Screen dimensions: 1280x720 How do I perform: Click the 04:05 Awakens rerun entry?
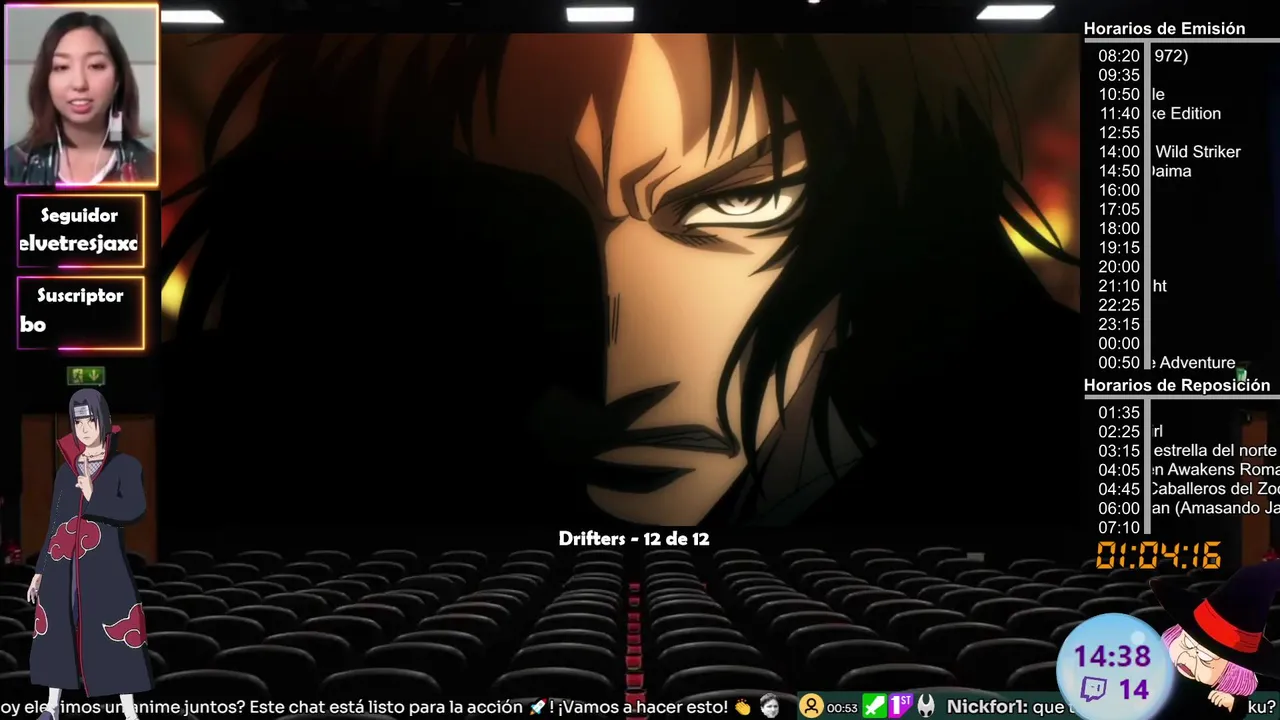click(x=1188, y=469)
